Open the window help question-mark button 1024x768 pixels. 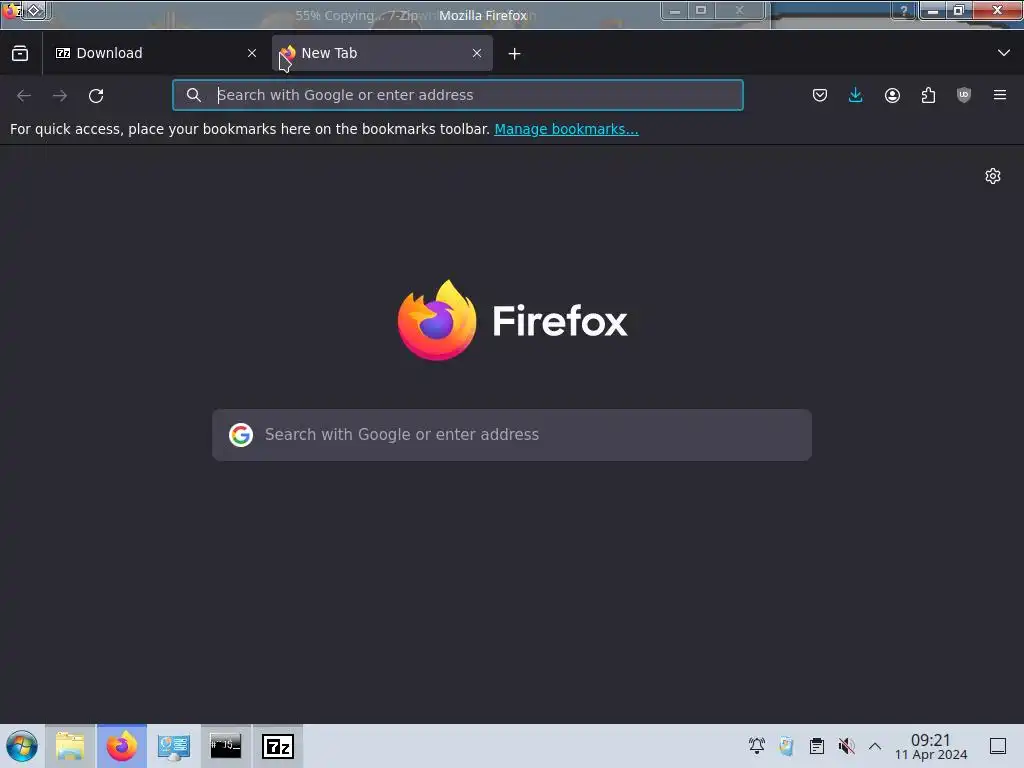pos(904,10)
